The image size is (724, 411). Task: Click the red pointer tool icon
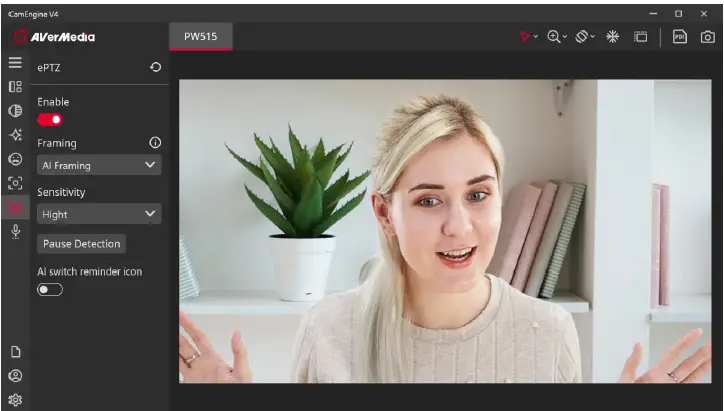coord(525,36)
